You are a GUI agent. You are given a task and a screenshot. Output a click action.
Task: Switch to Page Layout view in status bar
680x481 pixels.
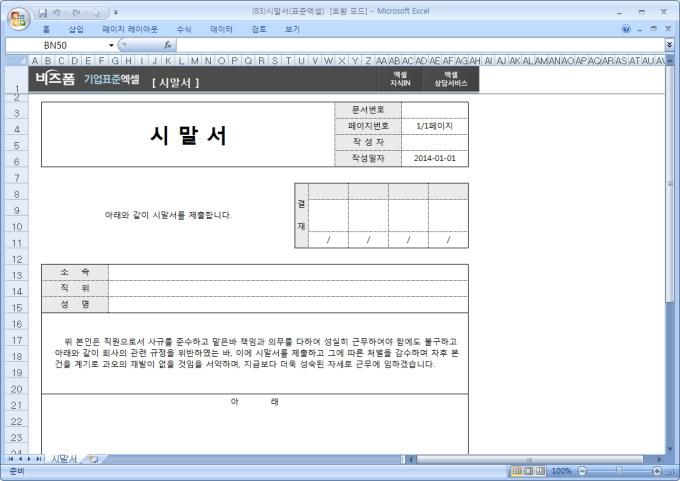528,471
